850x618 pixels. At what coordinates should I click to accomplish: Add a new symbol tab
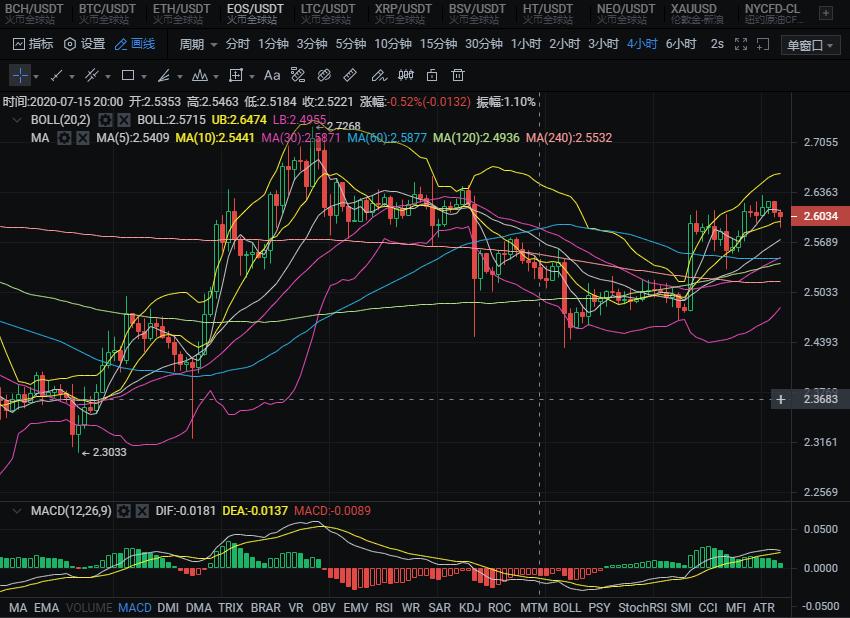pyautogui.click(x=826, y=13)
